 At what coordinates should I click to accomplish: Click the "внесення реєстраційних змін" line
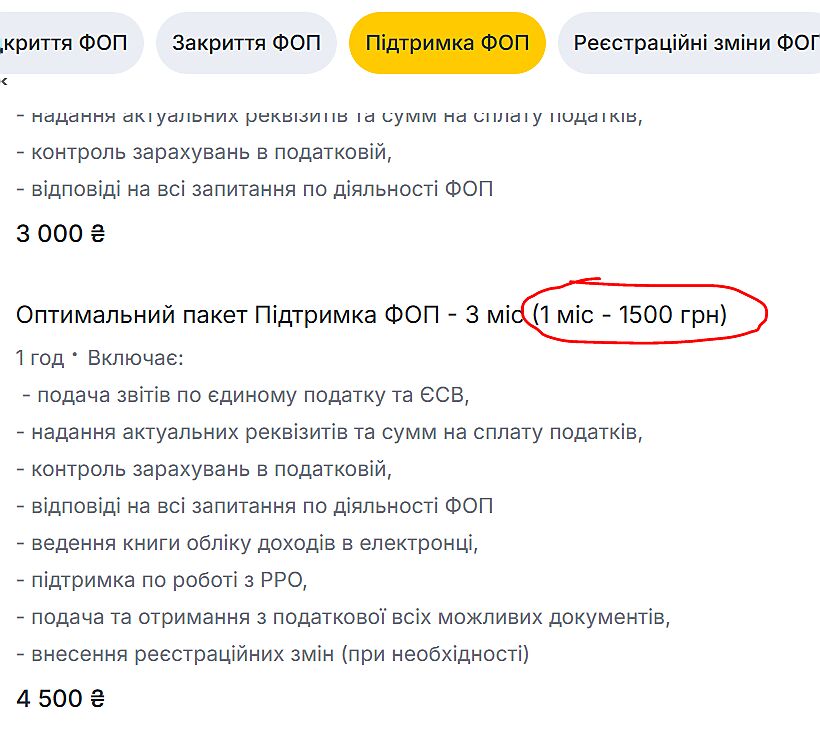pyautogui.click(x=272, y=654)
